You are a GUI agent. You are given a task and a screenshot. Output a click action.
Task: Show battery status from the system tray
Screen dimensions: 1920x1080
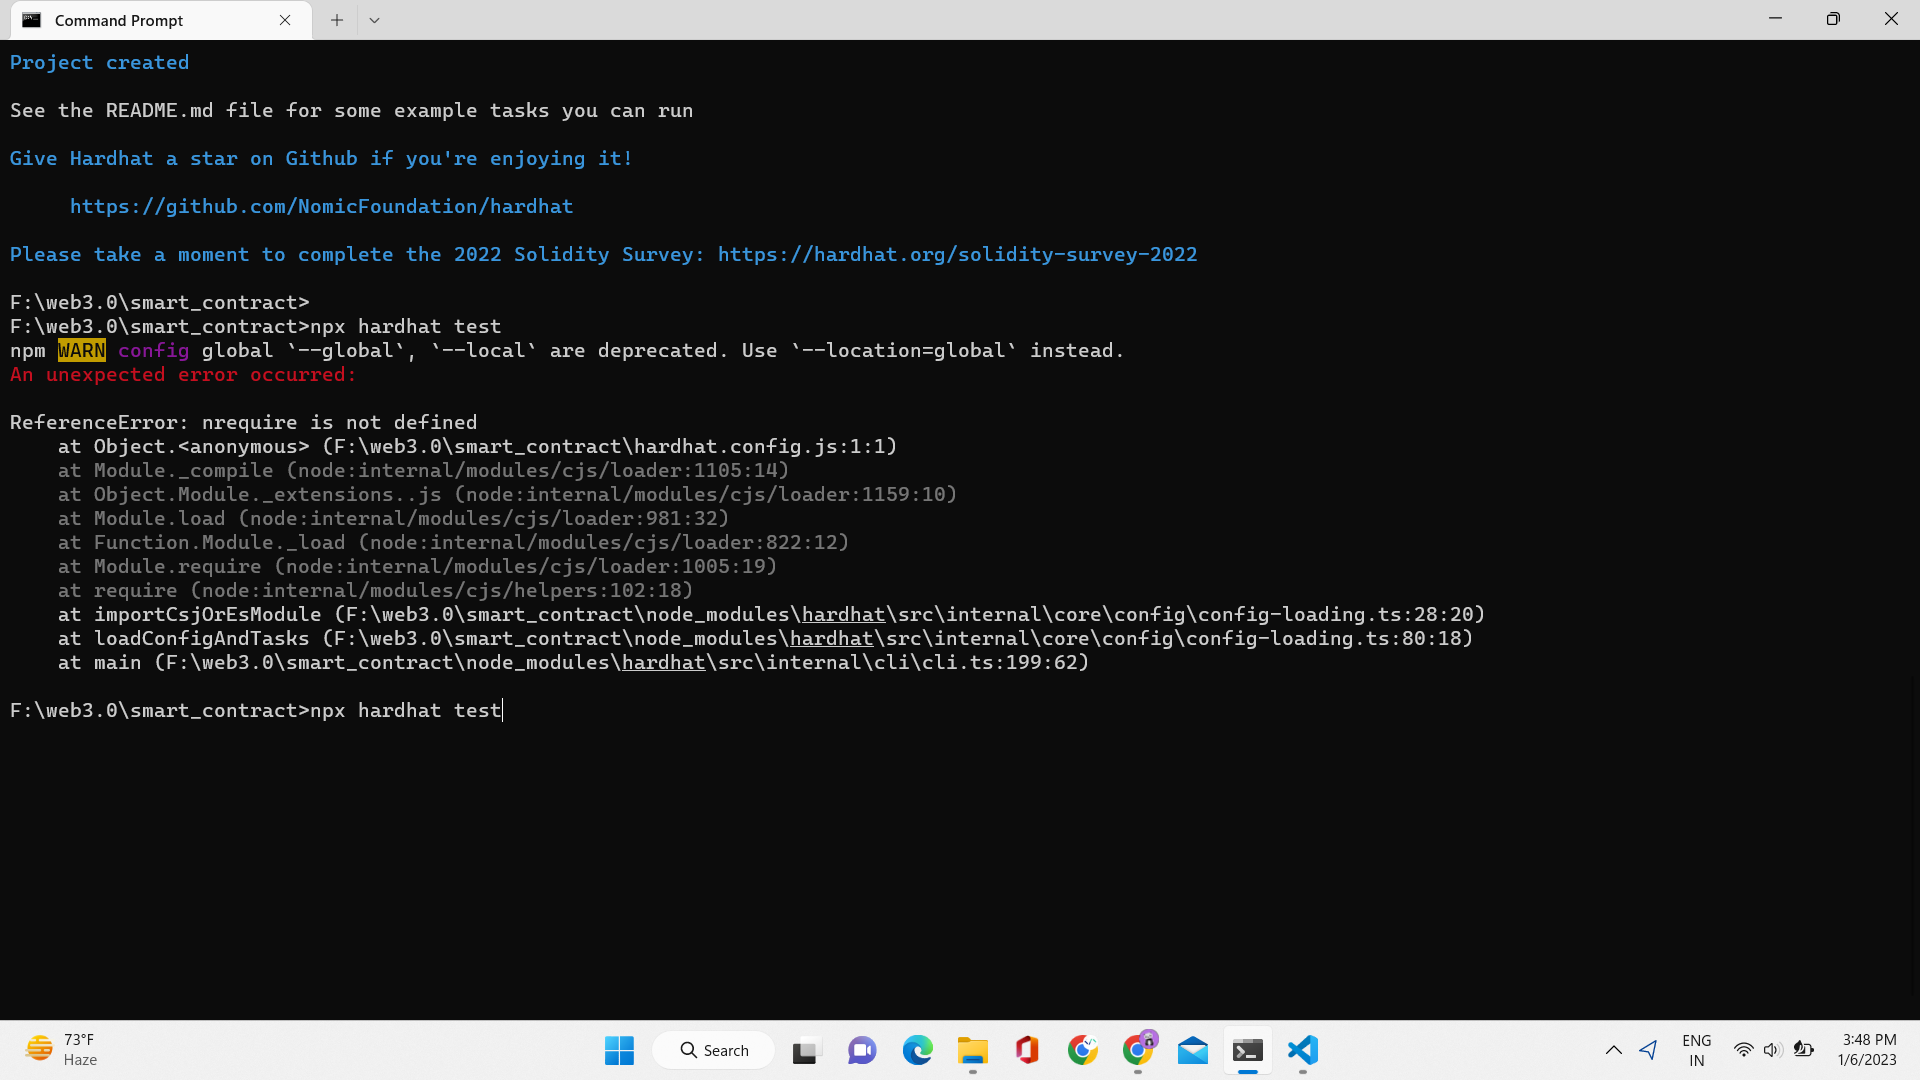coord(1804,1050)
